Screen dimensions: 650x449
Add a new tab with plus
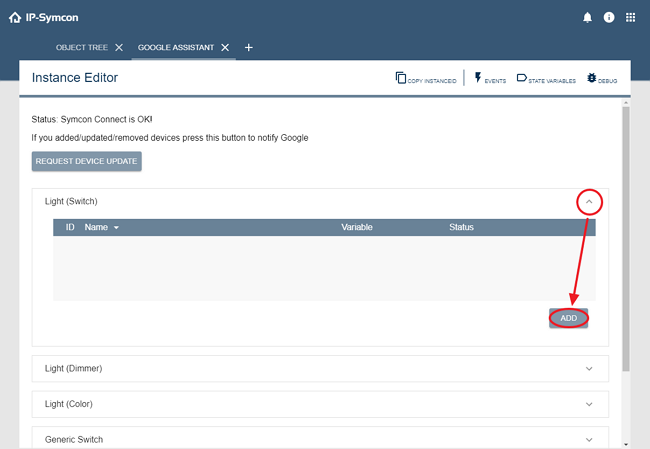(x=249, y=47)
